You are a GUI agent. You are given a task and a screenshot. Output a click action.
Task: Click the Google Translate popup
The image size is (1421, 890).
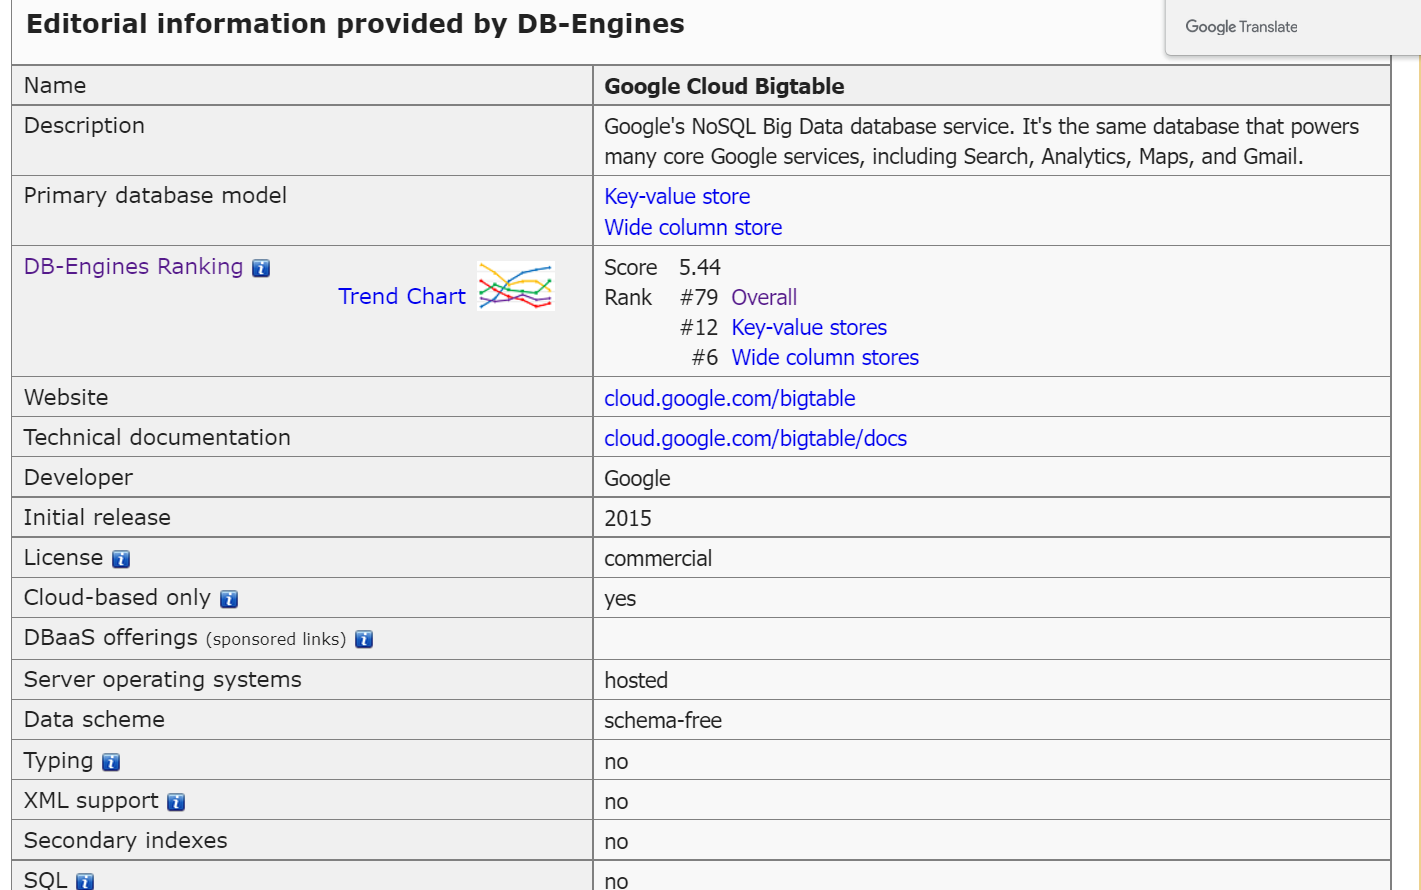pos(1293,27)
